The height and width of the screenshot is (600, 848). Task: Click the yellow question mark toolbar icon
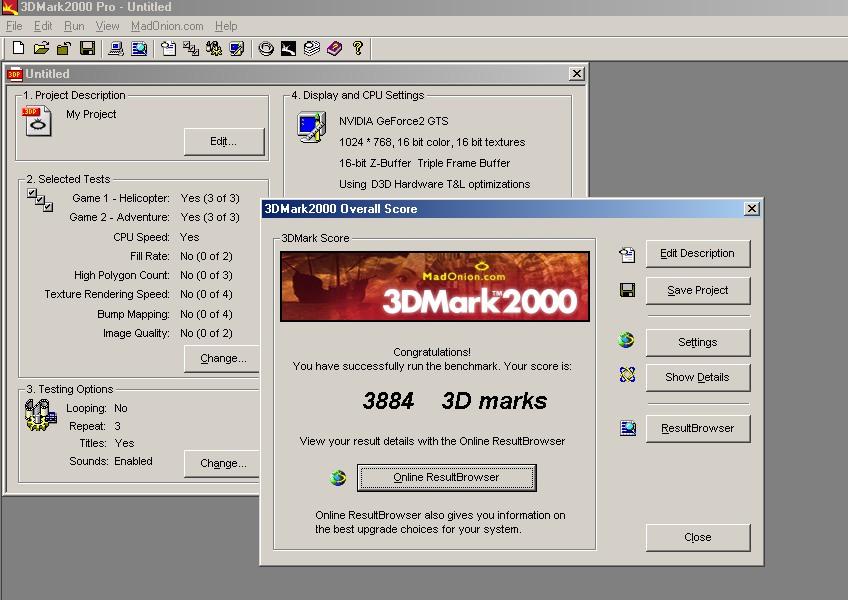(x=357, y=48)
